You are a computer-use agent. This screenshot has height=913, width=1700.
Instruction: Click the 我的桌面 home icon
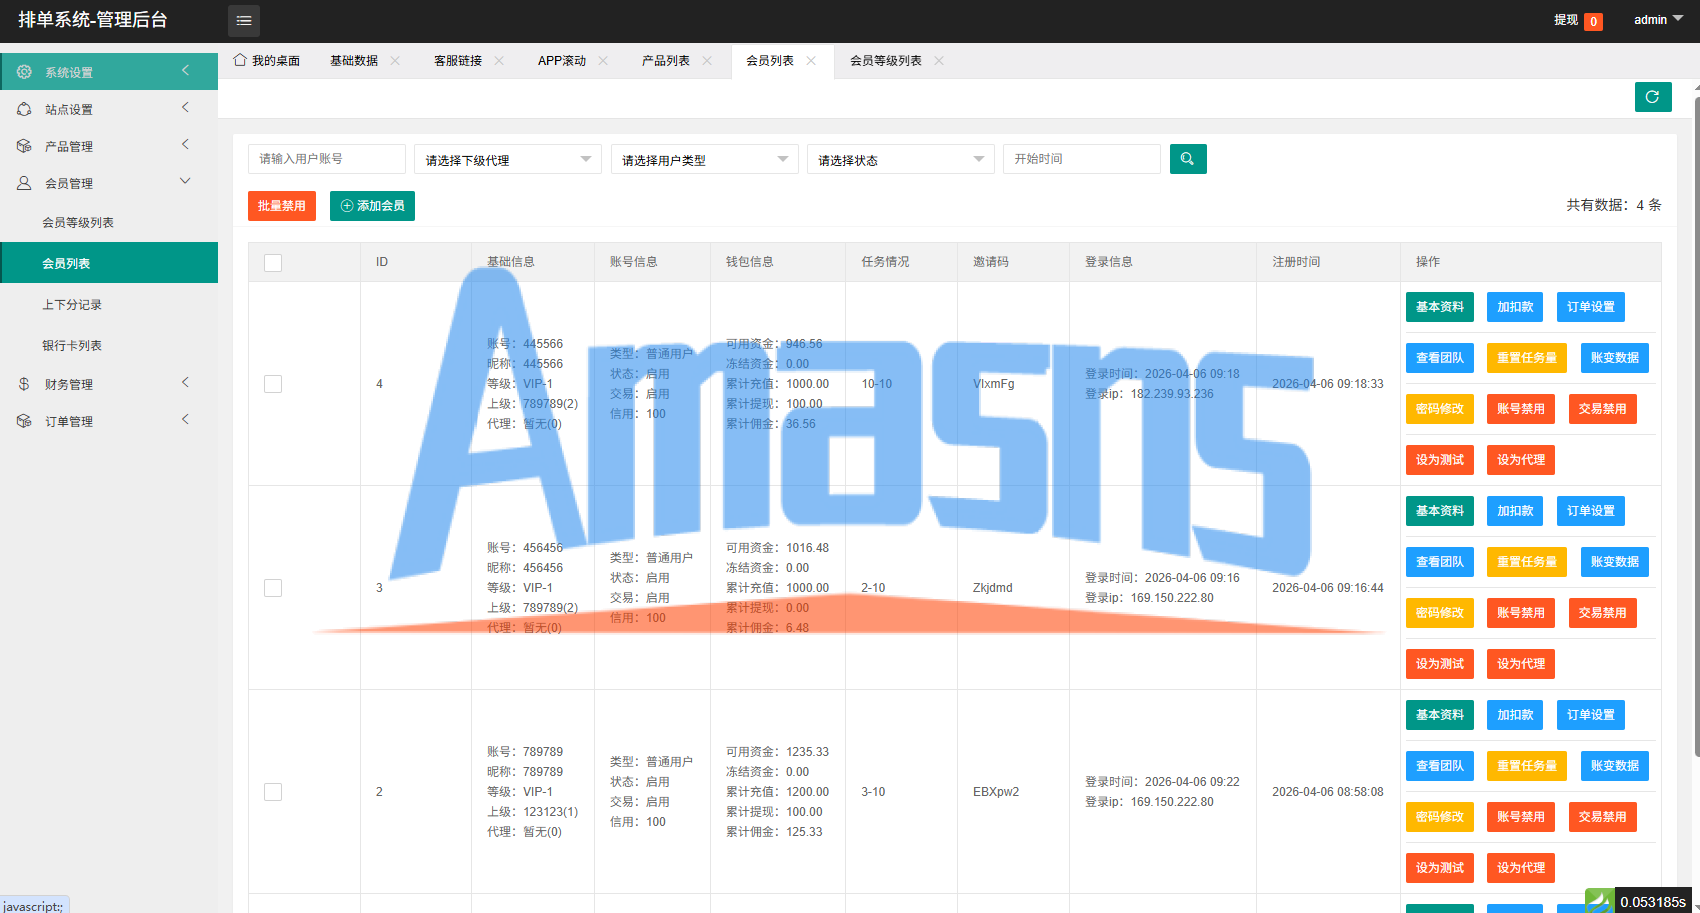[240, 60]
